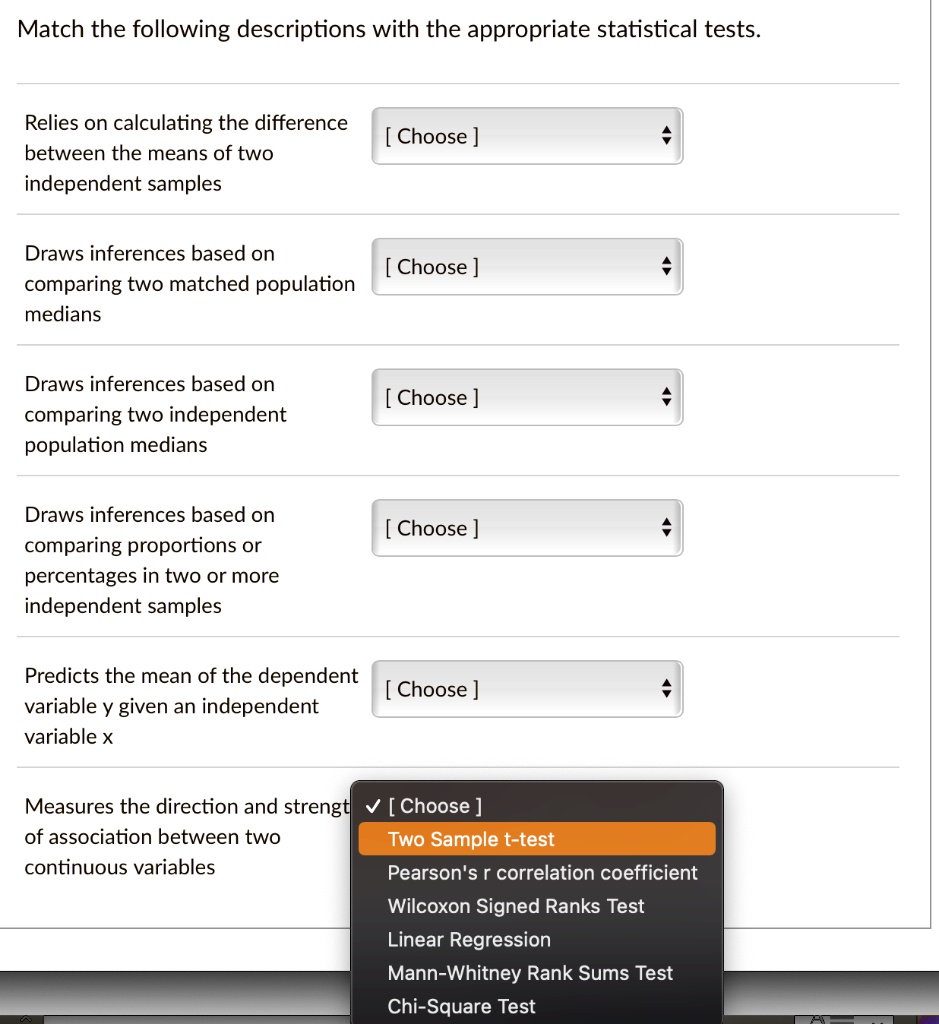Viewport: 939px width, 1024px height.
Task: Open dropdown for comparing proportions or percentages
Action: tap(527, 529)
